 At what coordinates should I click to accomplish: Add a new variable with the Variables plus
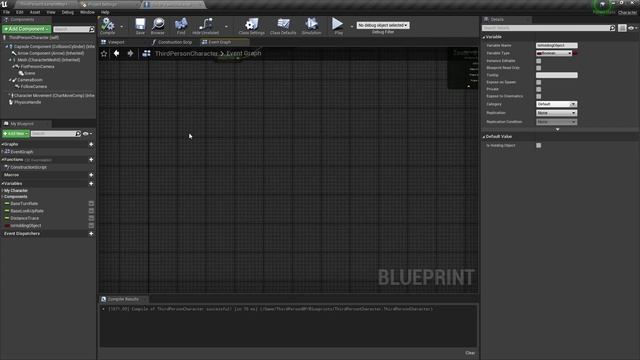pyautogui.click(x=91, y=184)
